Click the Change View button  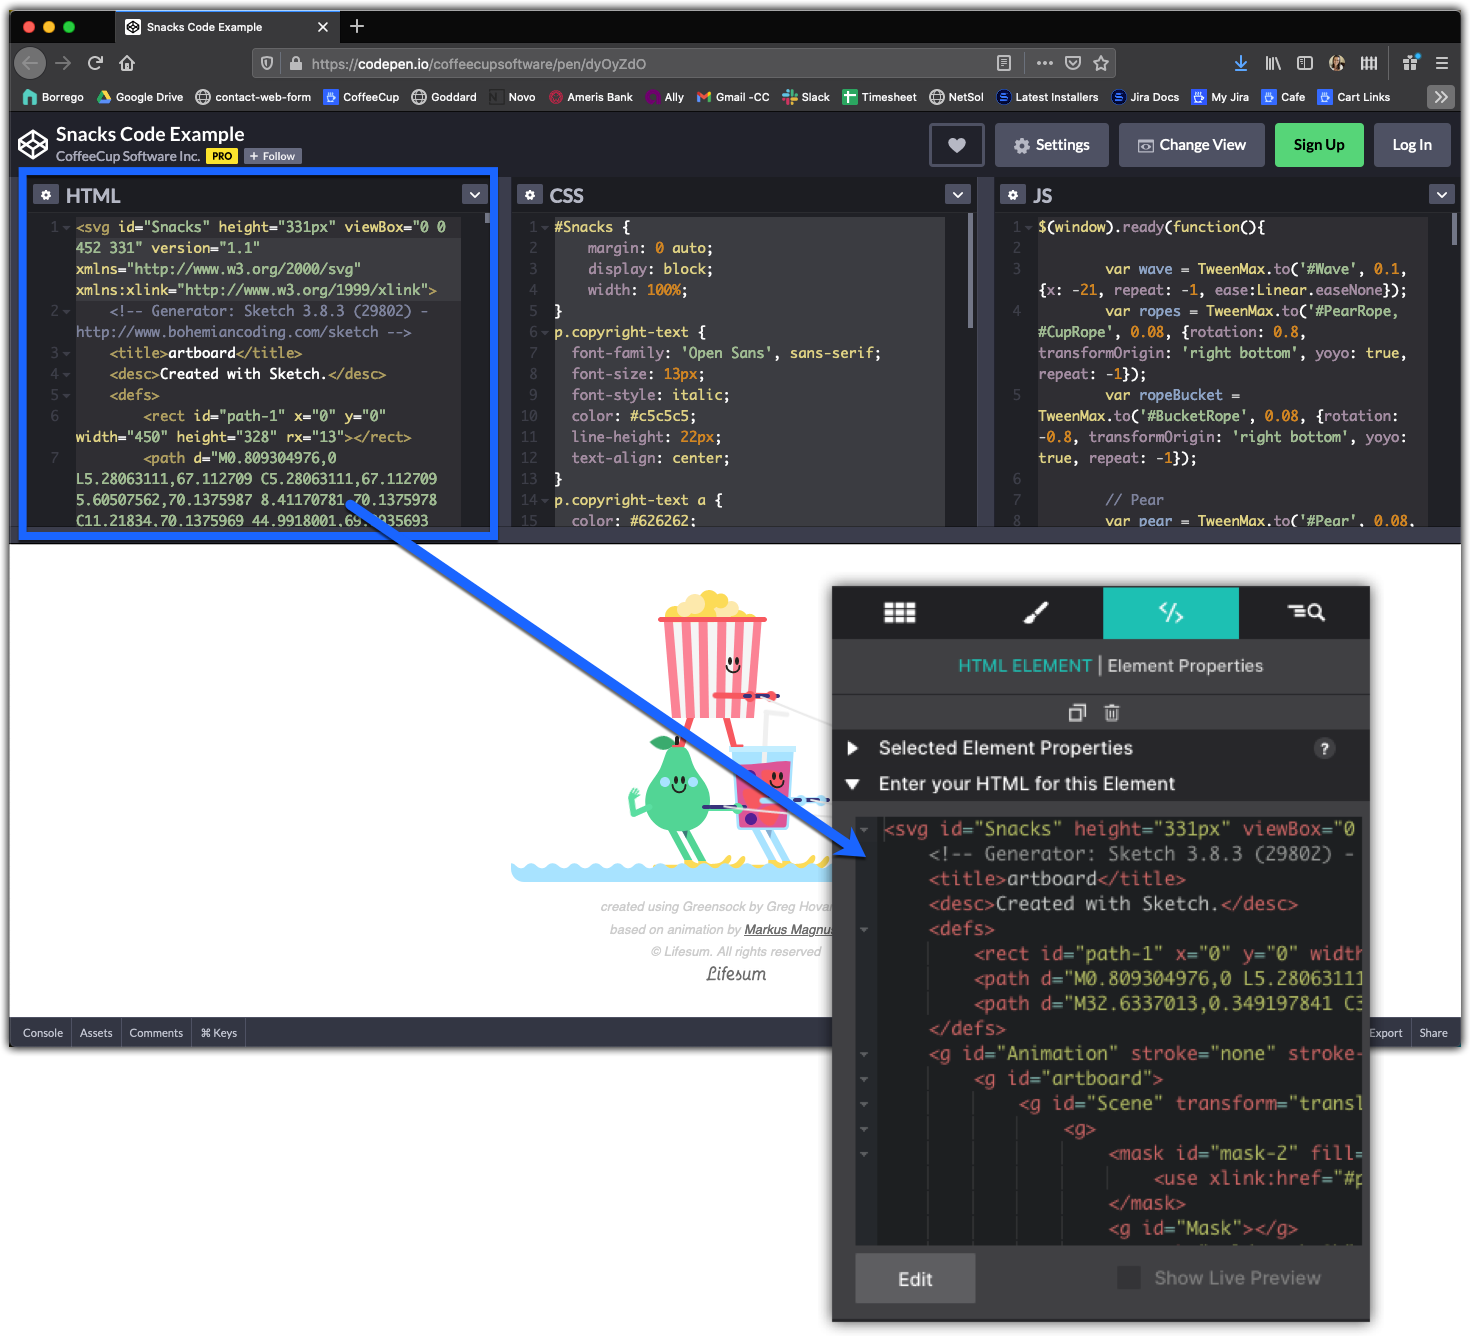pos(1191,145)
